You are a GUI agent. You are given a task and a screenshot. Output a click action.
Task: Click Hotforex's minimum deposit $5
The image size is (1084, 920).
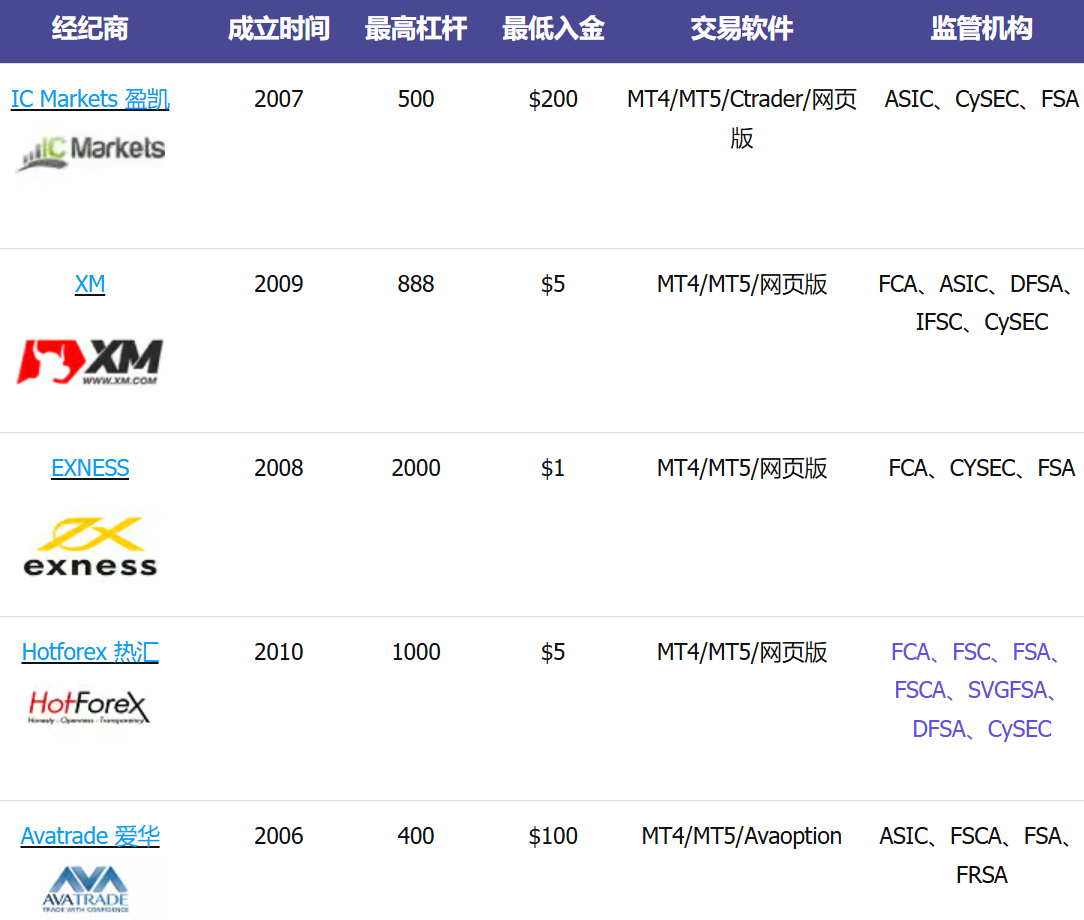tap(553, 652)
